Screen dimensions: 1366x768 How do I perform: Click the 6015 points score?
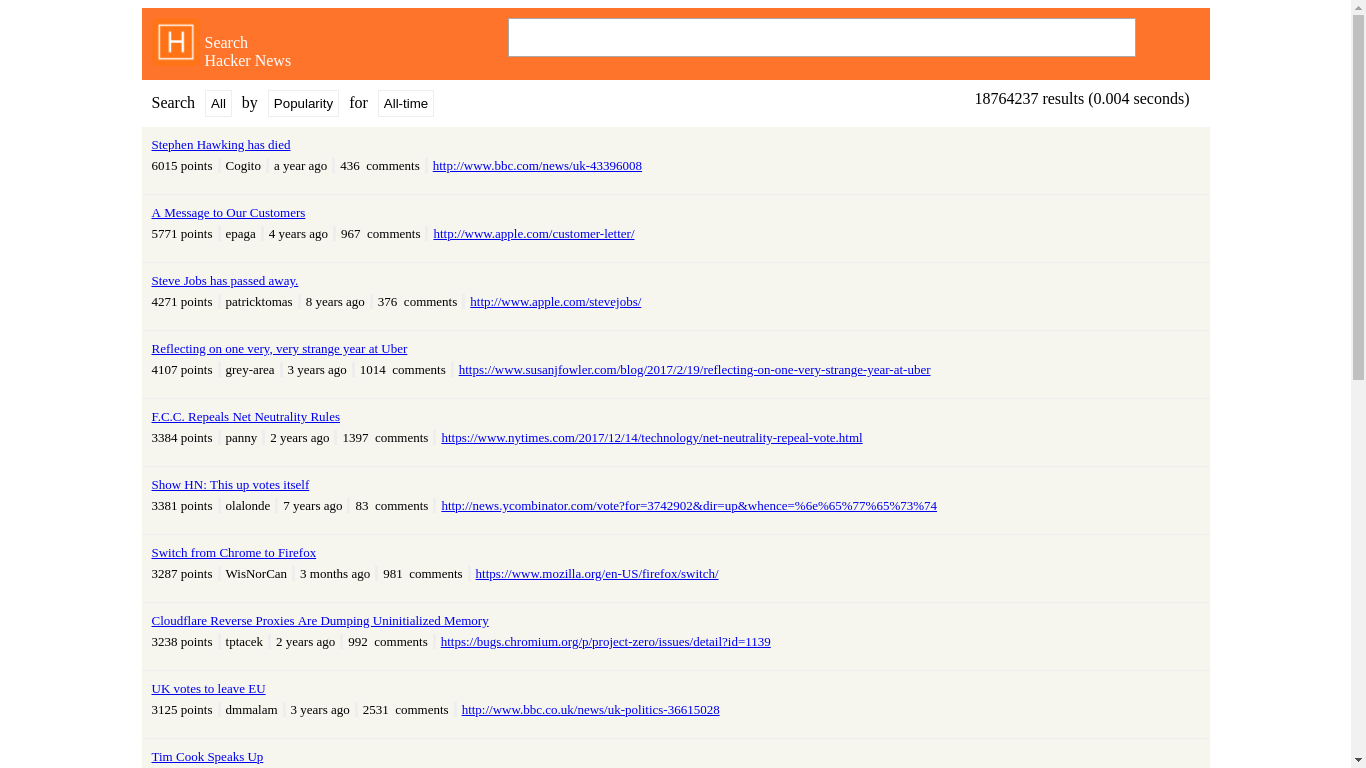click(182, 166)
